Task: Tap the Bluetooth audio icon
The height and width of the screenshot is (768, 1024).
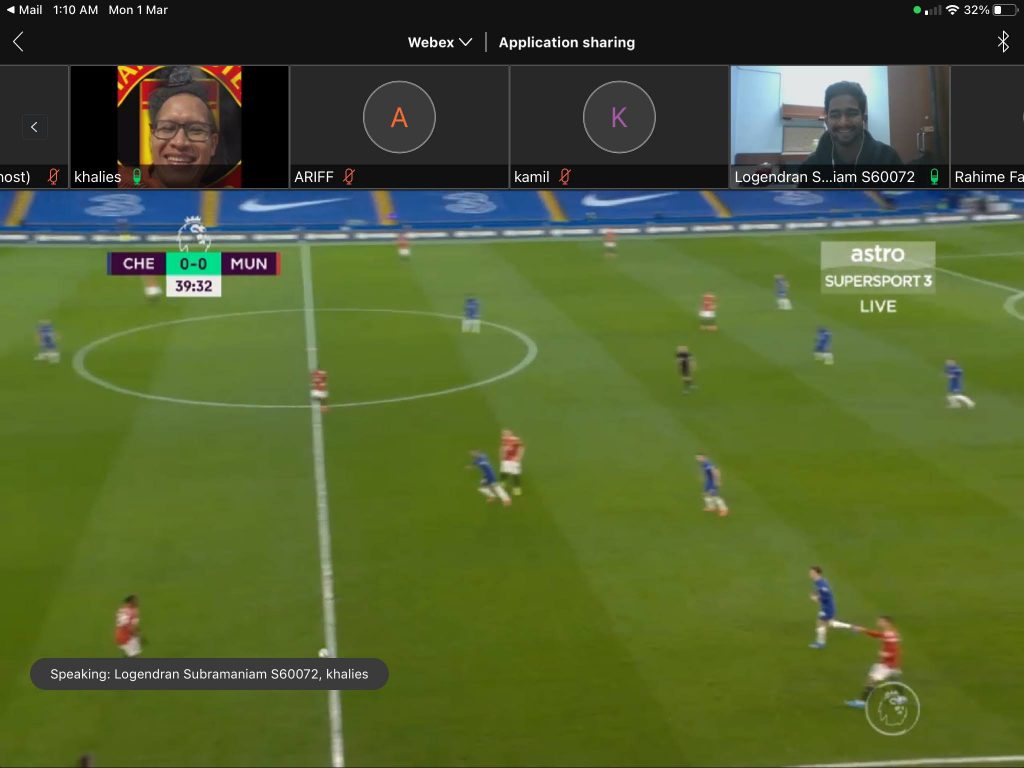Action: point(1003,42)
